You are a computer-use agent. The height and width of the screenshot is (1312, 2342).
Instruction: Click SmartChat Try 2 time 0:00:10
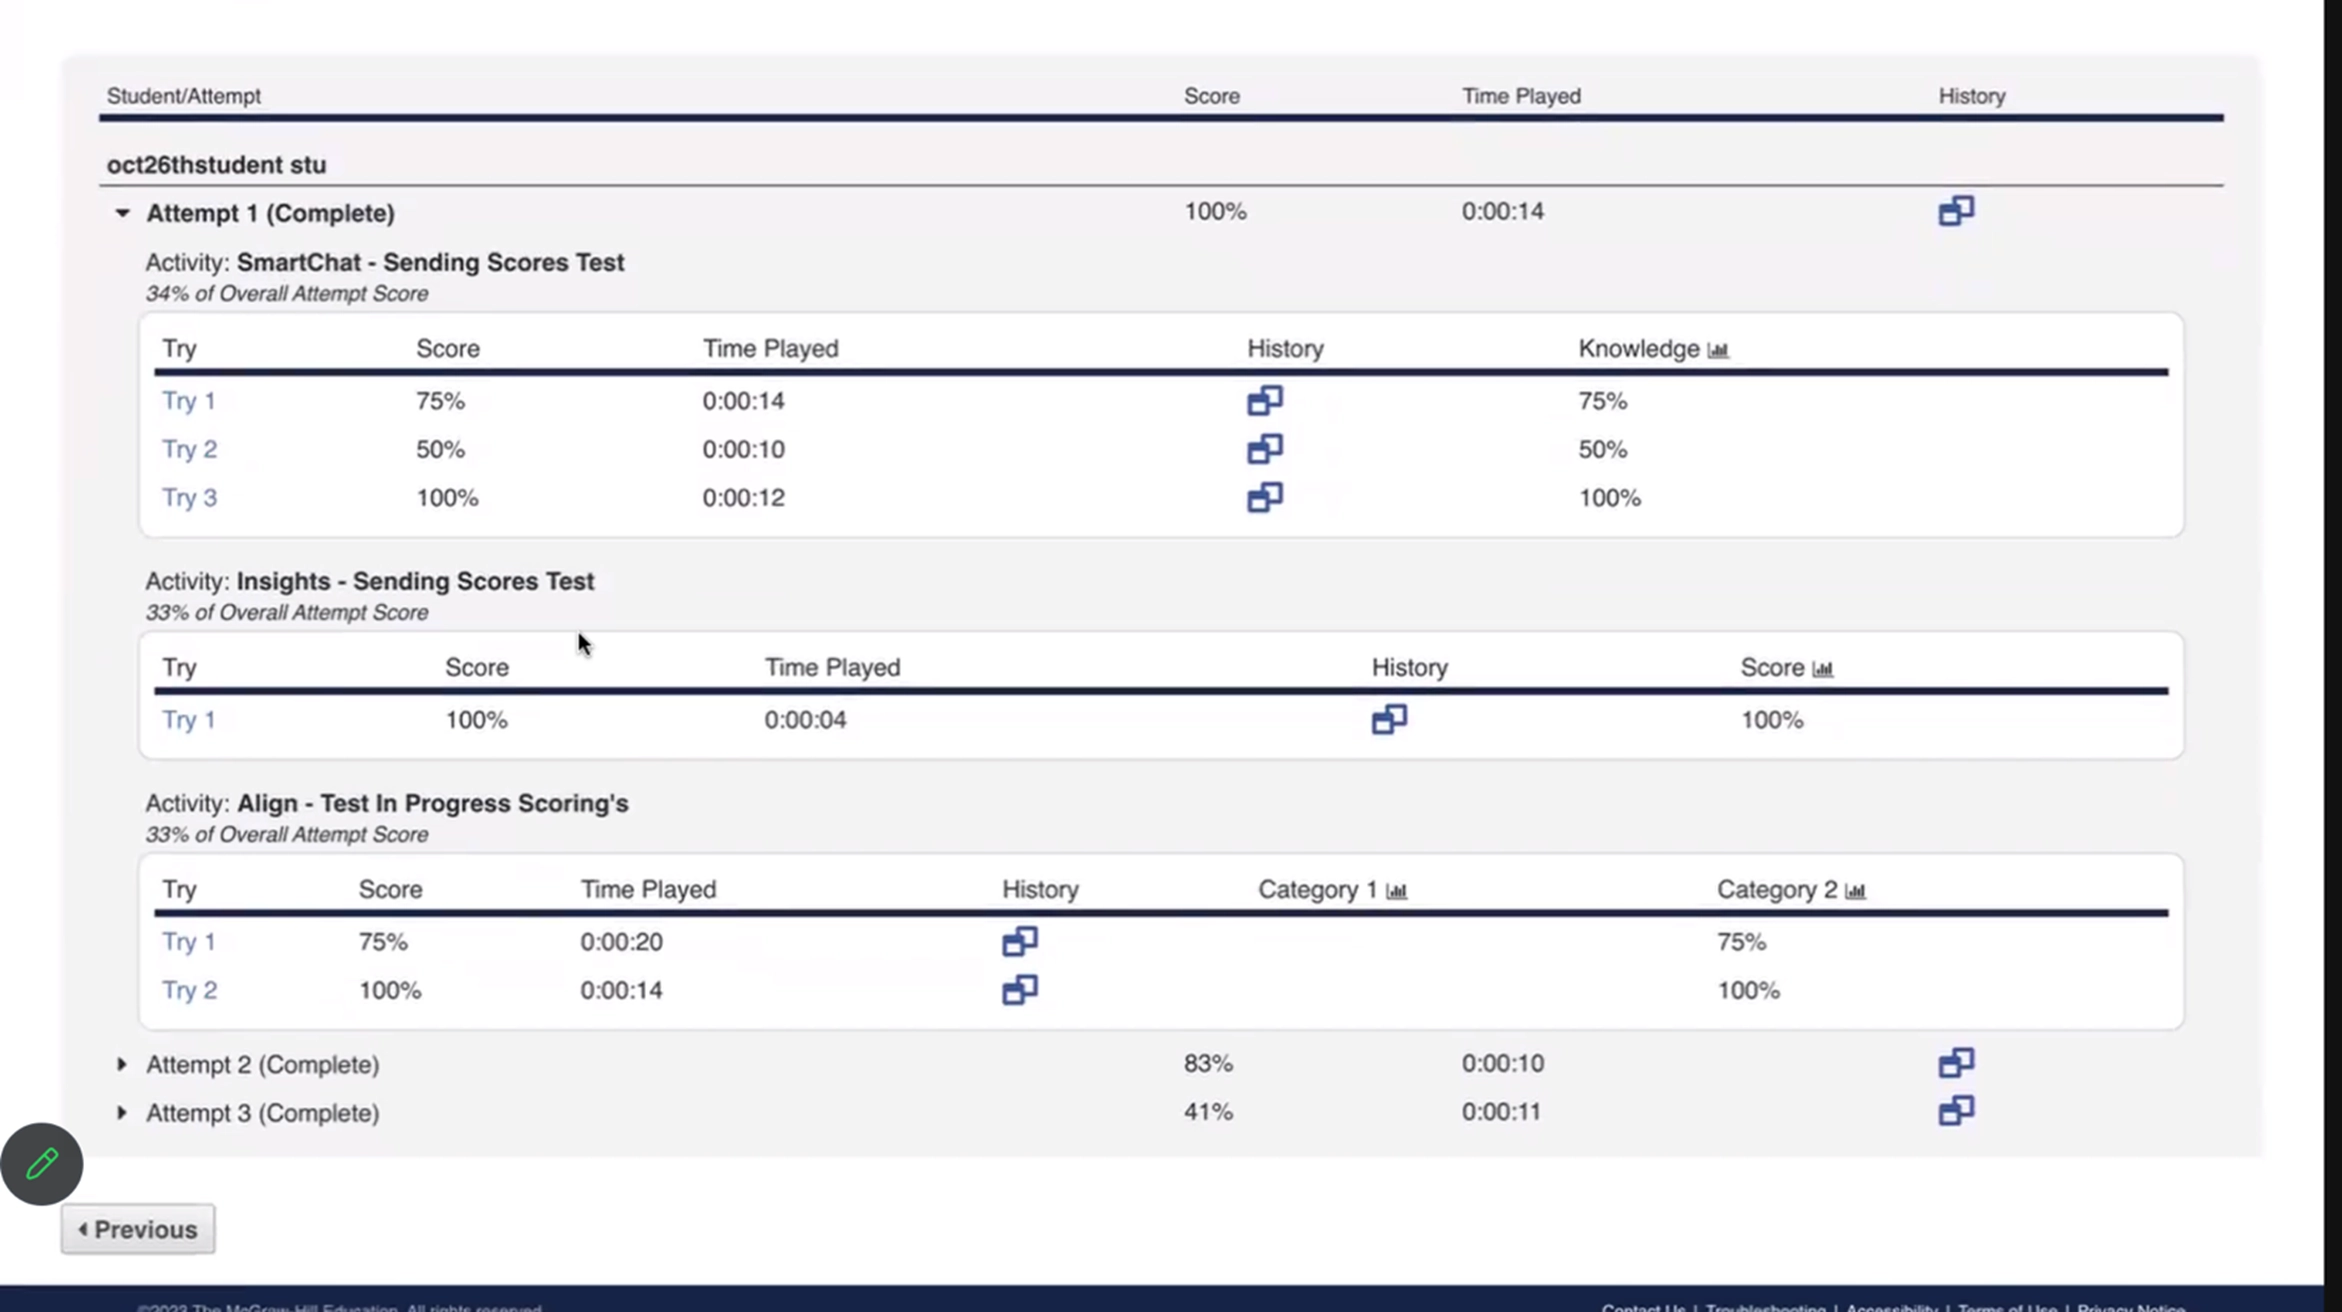tap(743, 449)
